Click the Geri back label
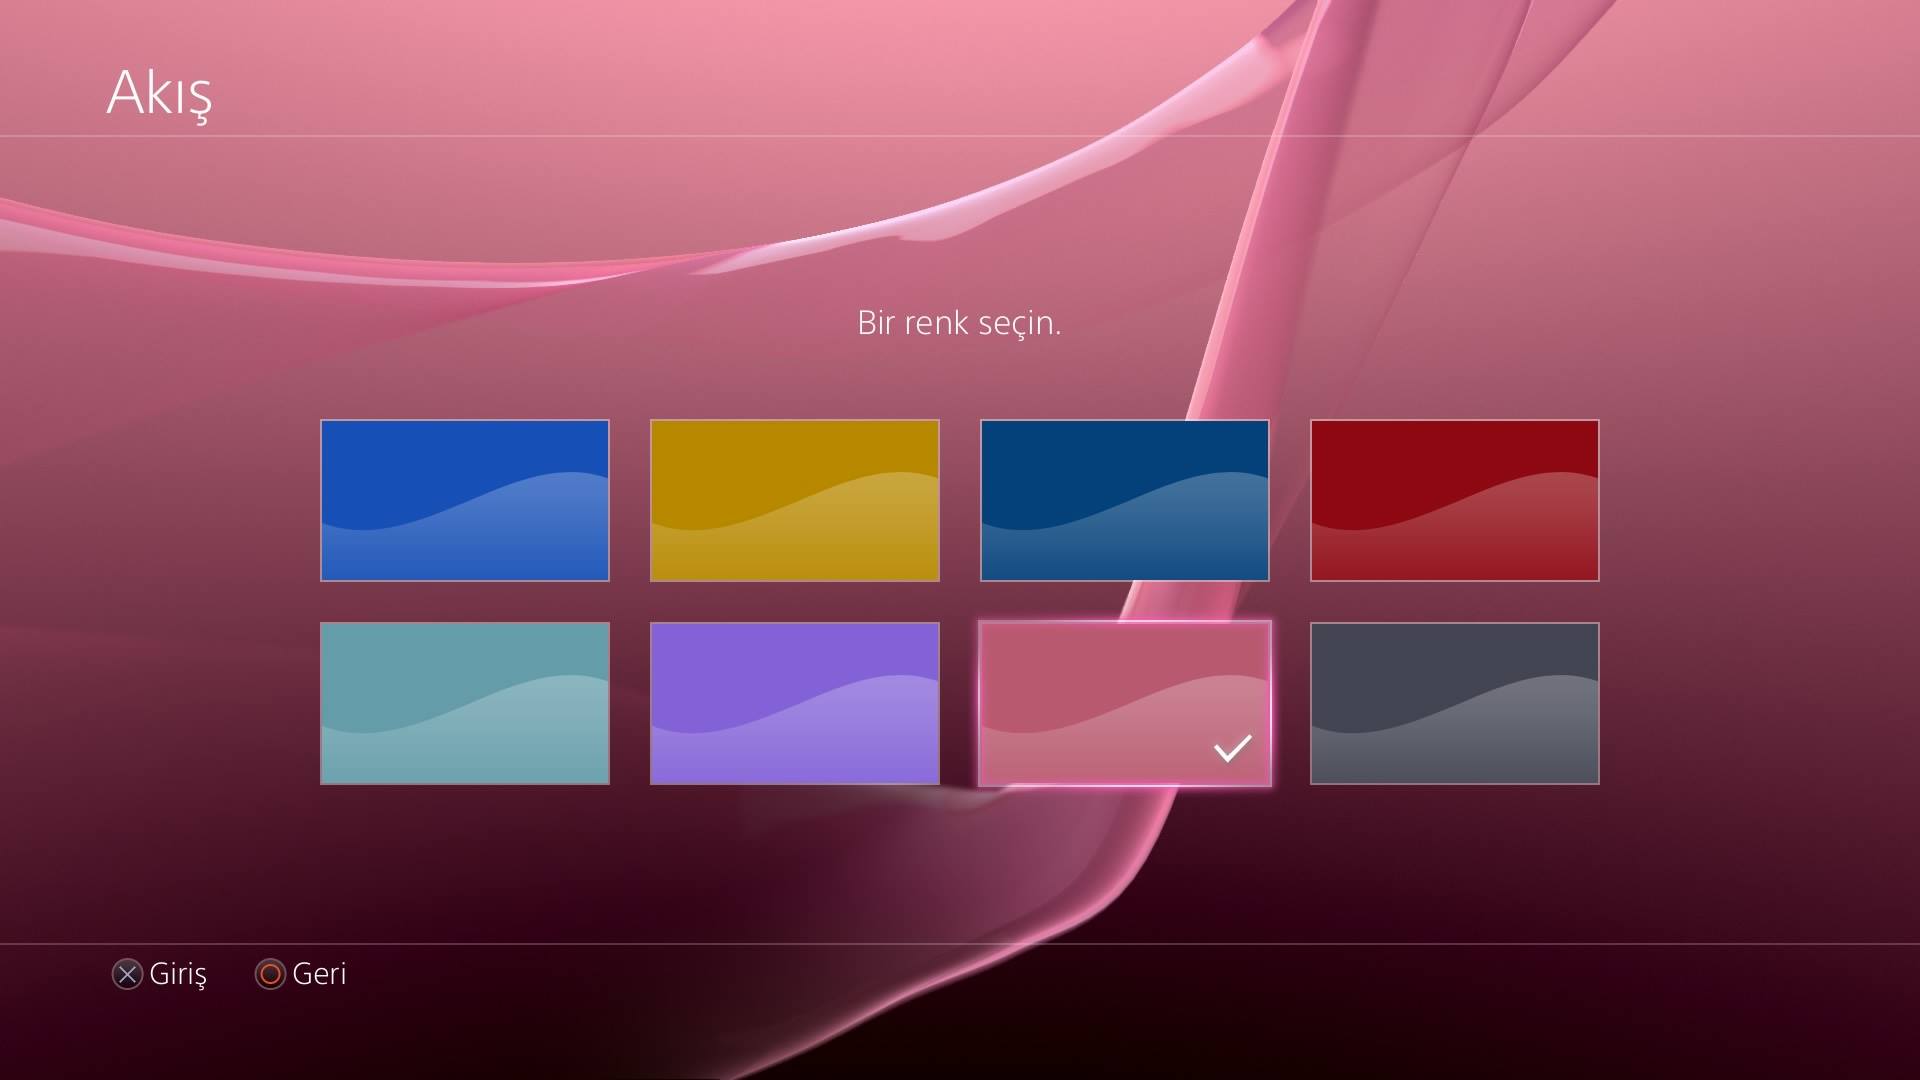This screenshot has width=1920, height=1080. 318,974
